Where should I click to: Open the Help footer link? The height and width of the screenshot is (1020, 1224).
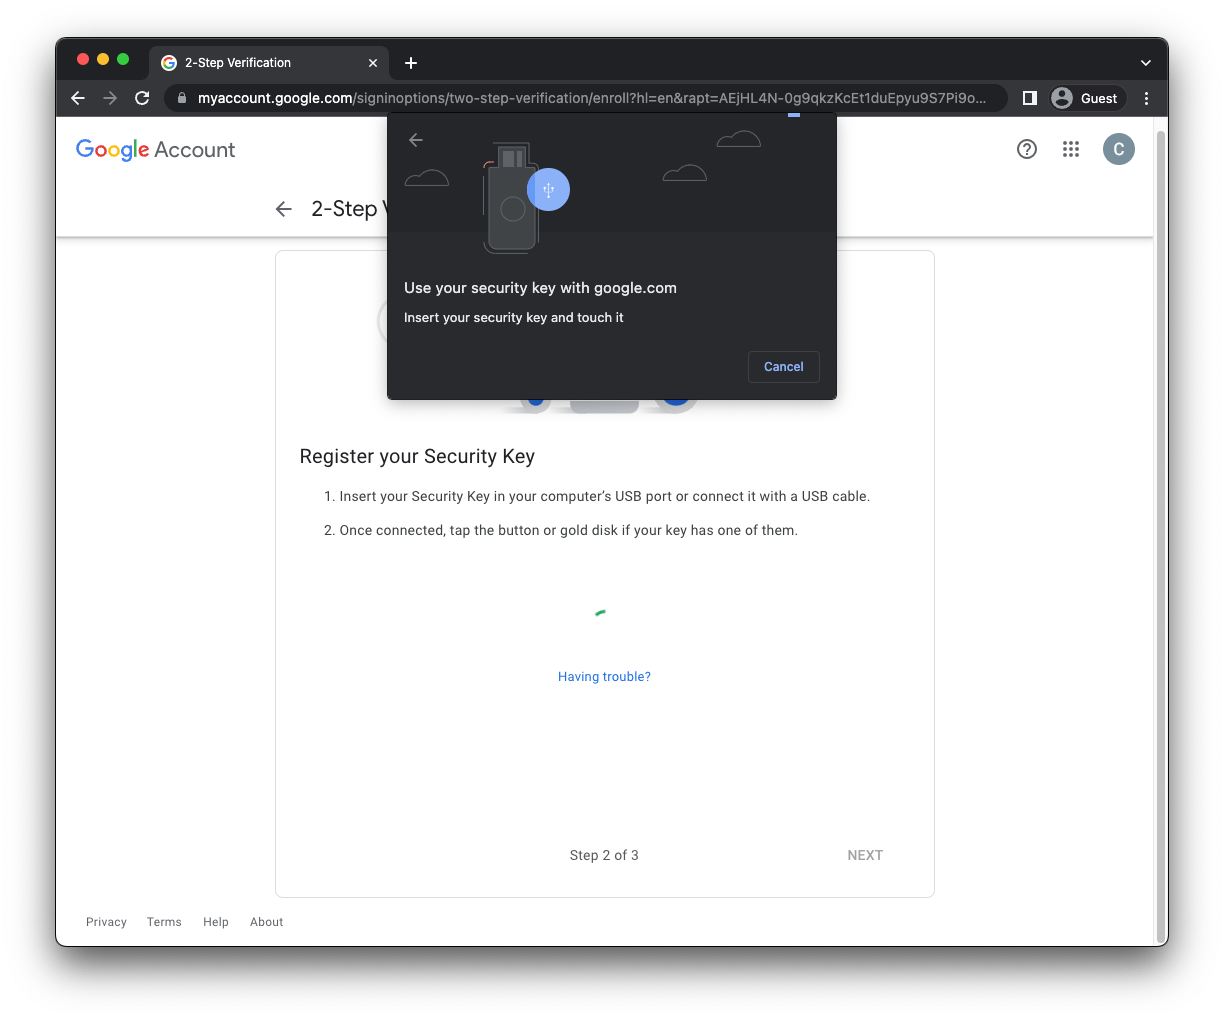click(216, 922)
